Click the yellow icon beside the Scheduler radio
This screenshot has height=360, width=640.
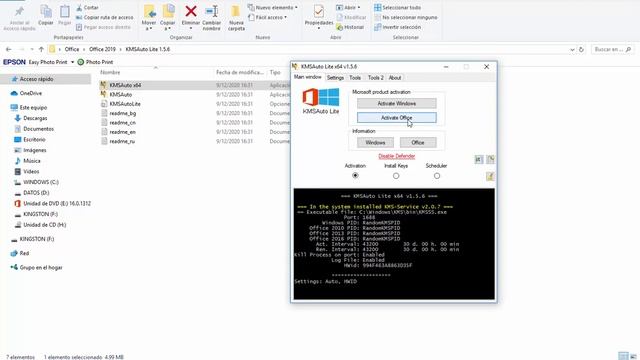pos(490,176)
